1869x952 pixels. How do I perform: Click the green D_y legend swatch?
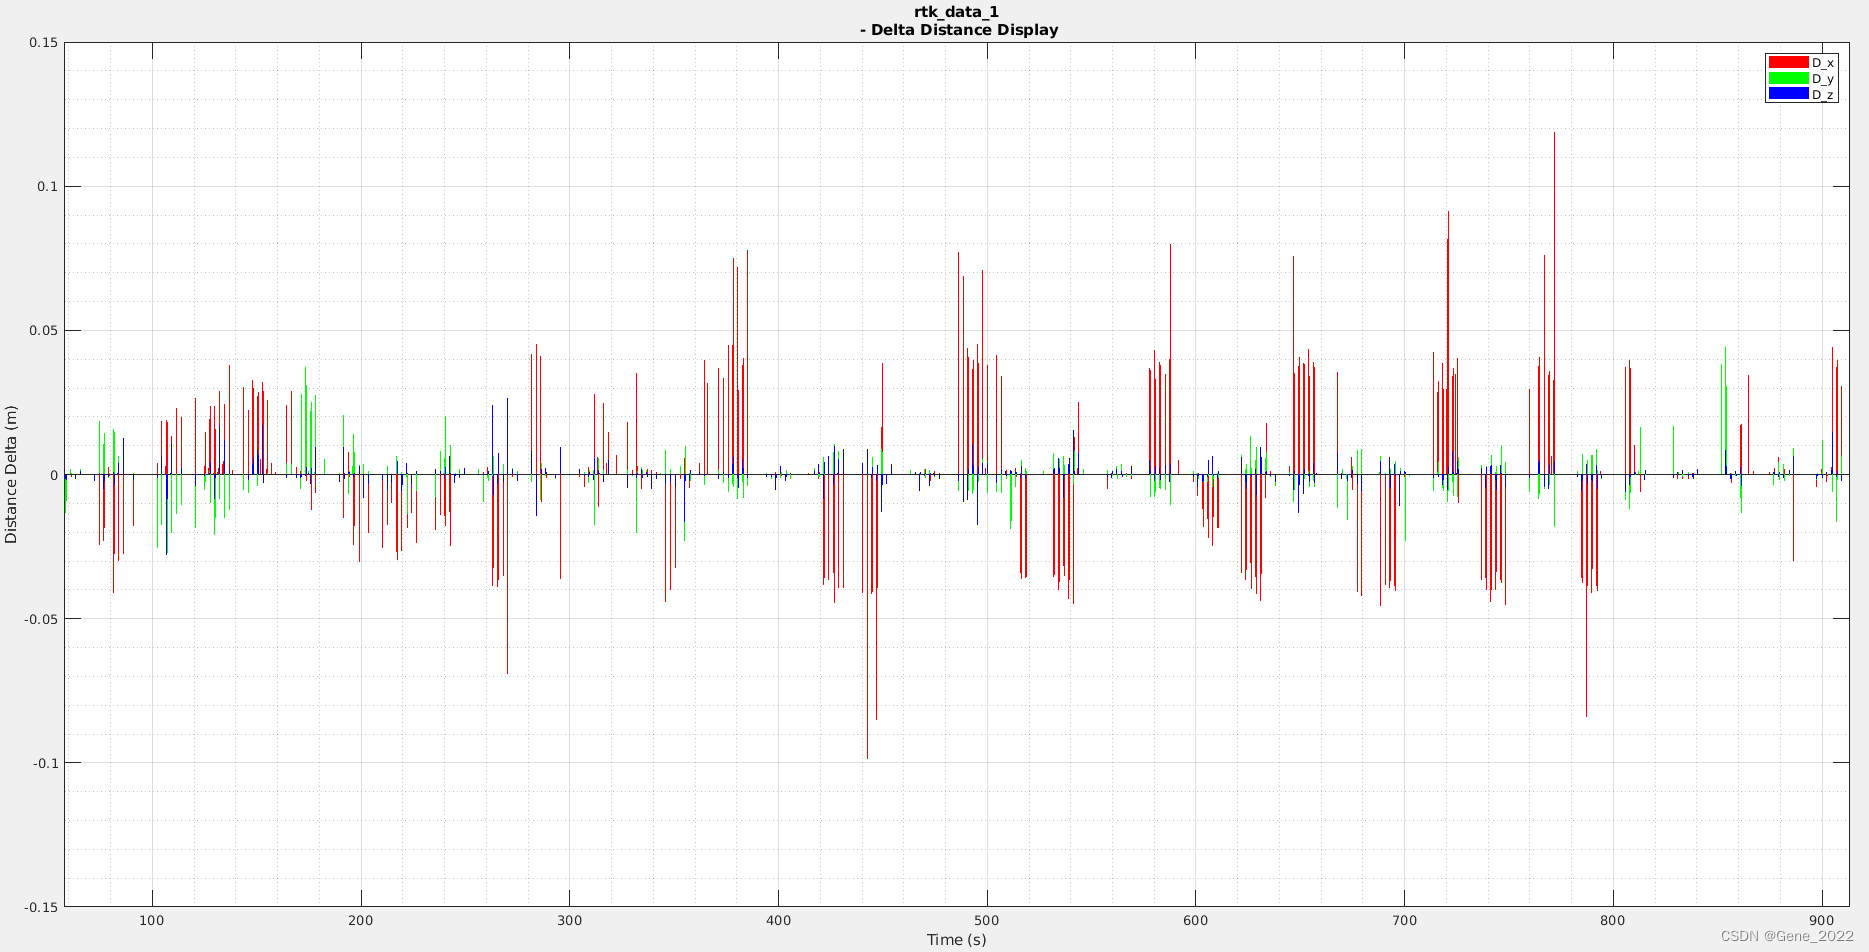pyautogui.click(x=1789, y=78)
